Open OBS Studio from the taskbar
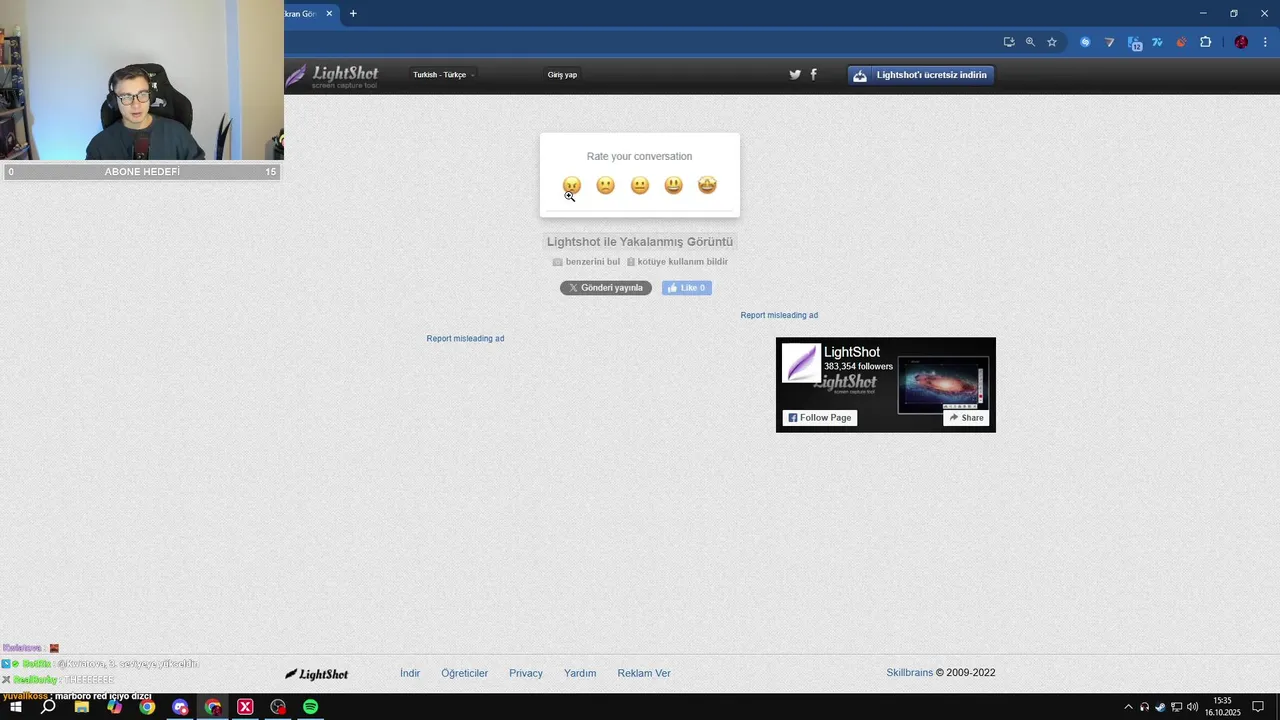 [x=278, y=707]
